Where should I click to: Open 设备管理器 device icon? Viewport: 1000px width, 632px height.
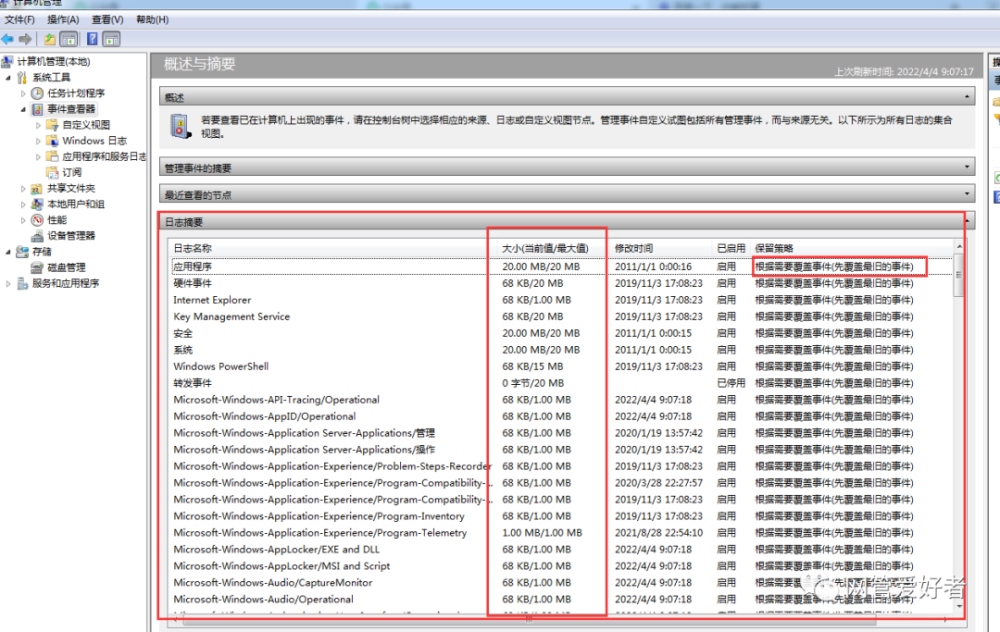38,236
